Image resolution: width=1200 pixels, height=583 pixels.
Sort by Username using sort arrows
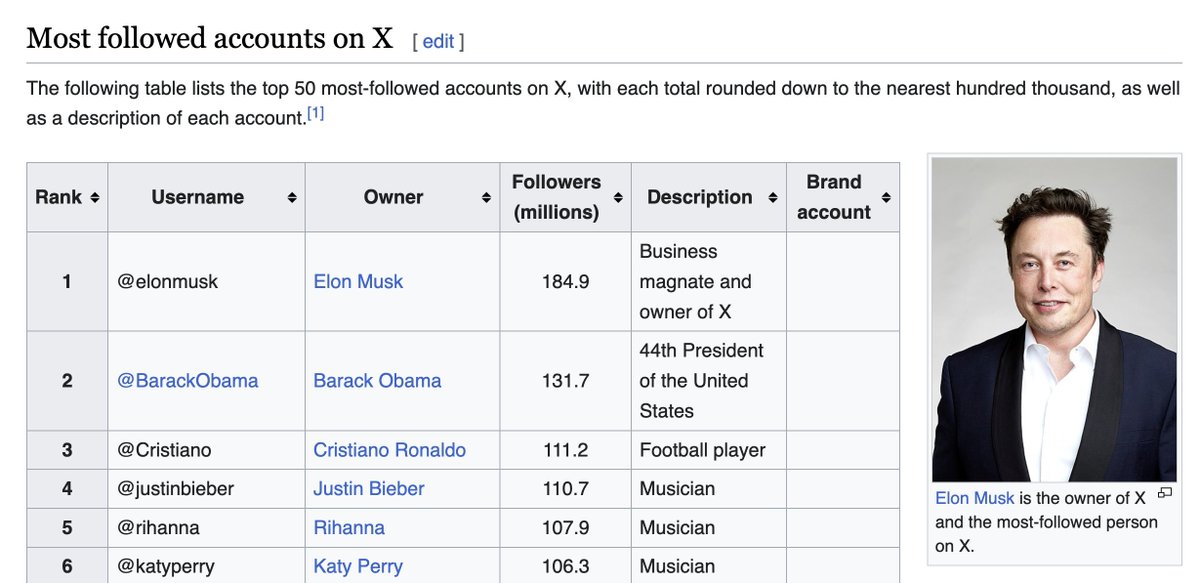[x=292, y=198]
